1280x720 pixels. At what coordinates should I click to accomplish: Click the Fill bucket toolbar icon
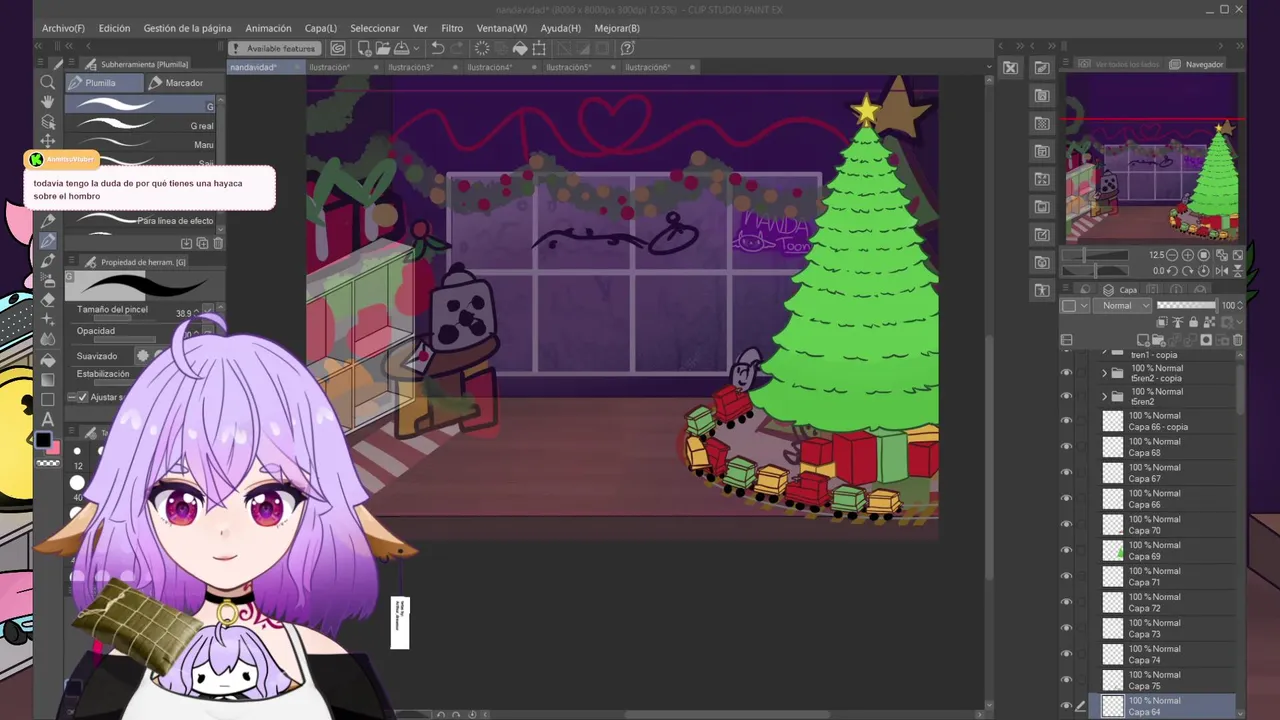[x=520, y=48]
